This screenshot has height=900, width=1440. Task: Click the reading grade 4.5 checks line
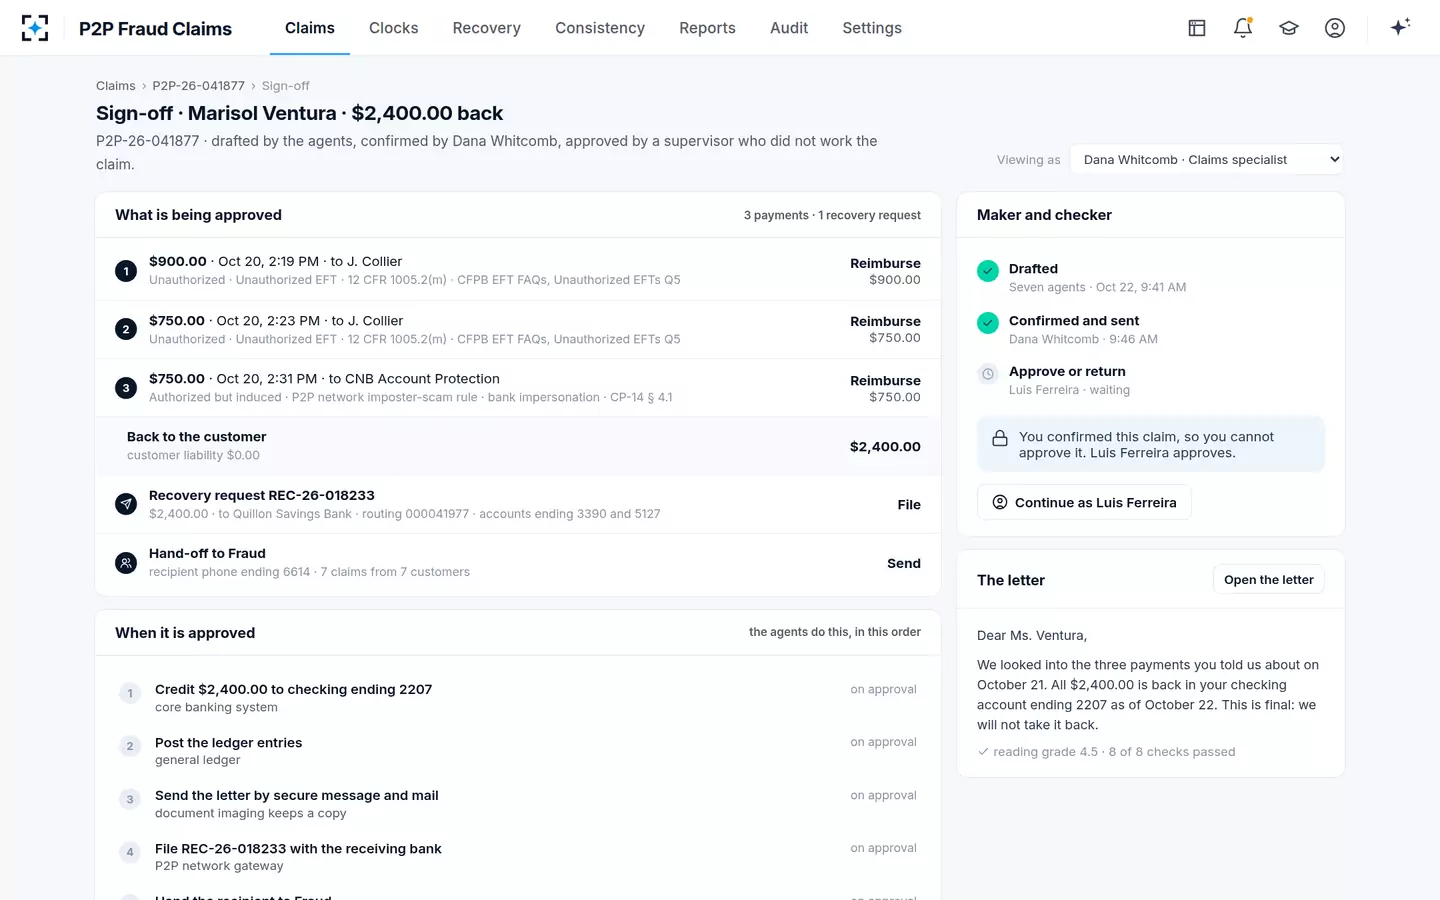pyautogui.click(x=1106, y=752)
